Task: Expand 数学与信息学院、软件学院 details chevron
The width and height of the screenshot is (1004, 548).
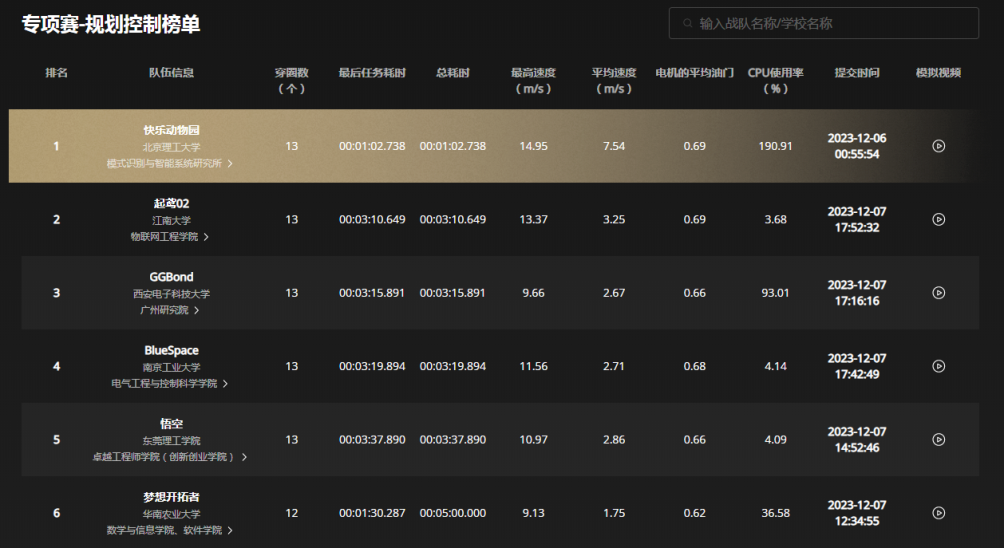Action: [x=231, y=531]
